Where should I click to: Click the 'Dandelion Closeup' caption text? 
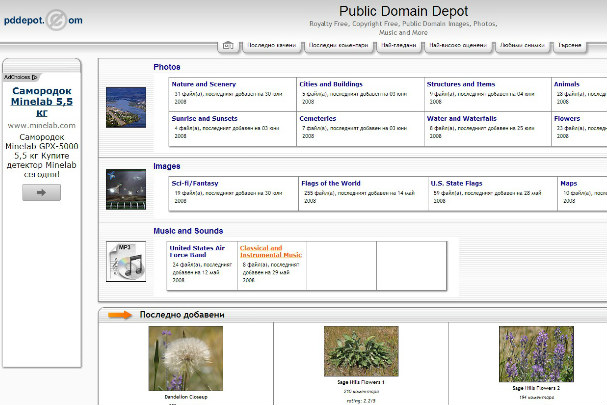(x=186, y=397)
